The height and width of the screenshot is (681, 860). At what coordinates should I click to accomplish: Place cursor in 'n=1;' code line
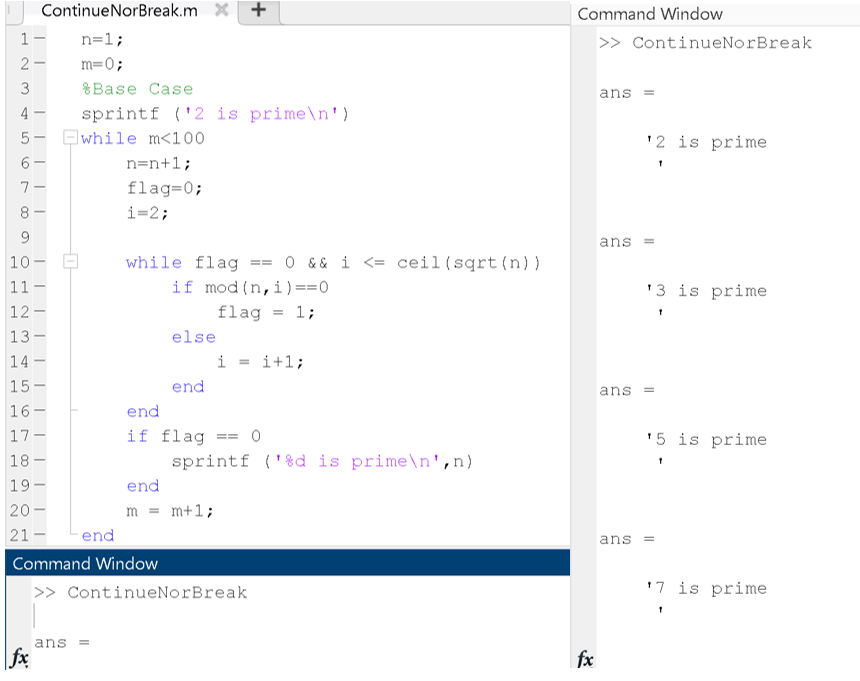tap(103, 39)
